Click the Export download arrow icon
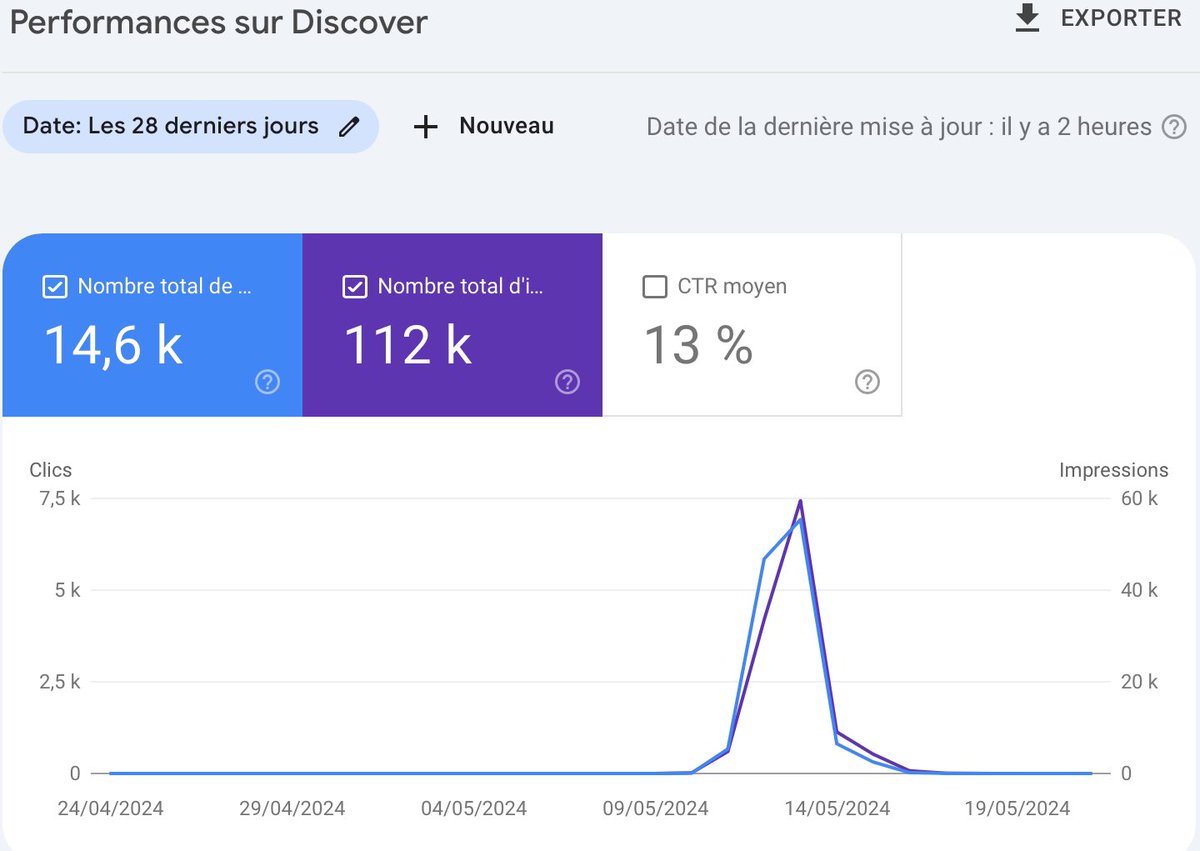 tap(1026, 17)
